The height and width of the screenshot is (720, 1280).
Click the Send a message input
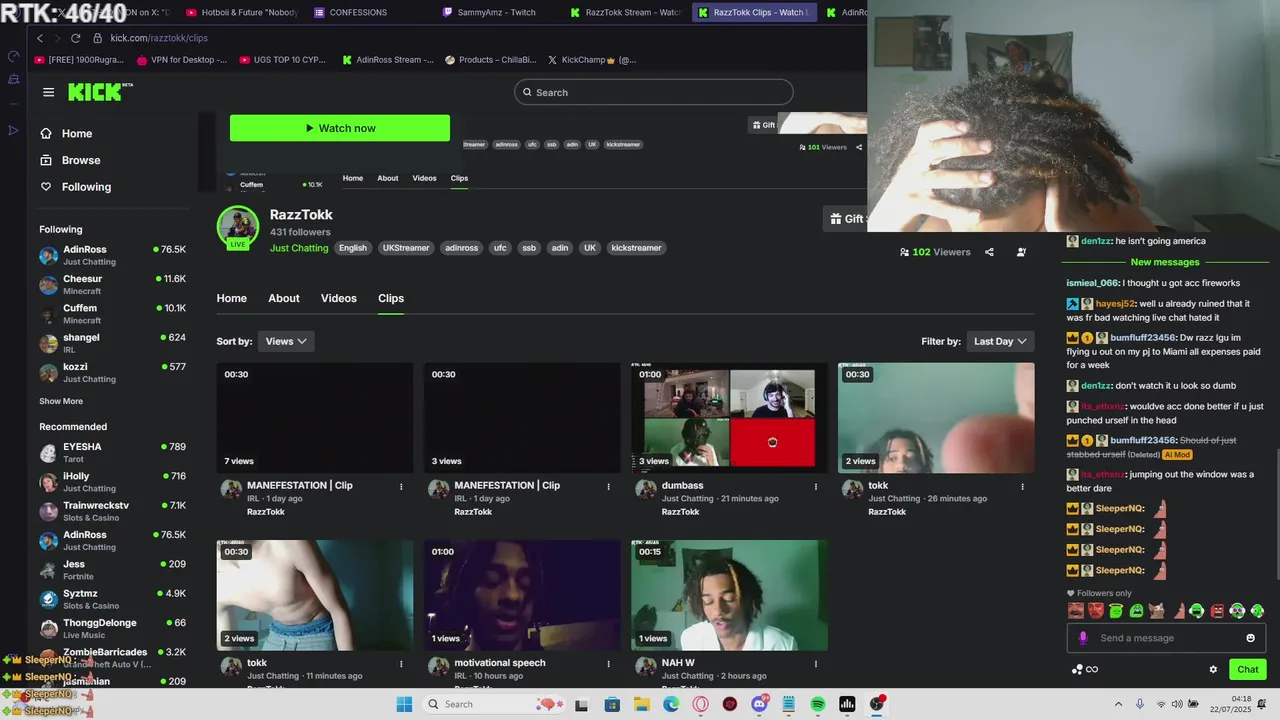[x=1165, y=638]
